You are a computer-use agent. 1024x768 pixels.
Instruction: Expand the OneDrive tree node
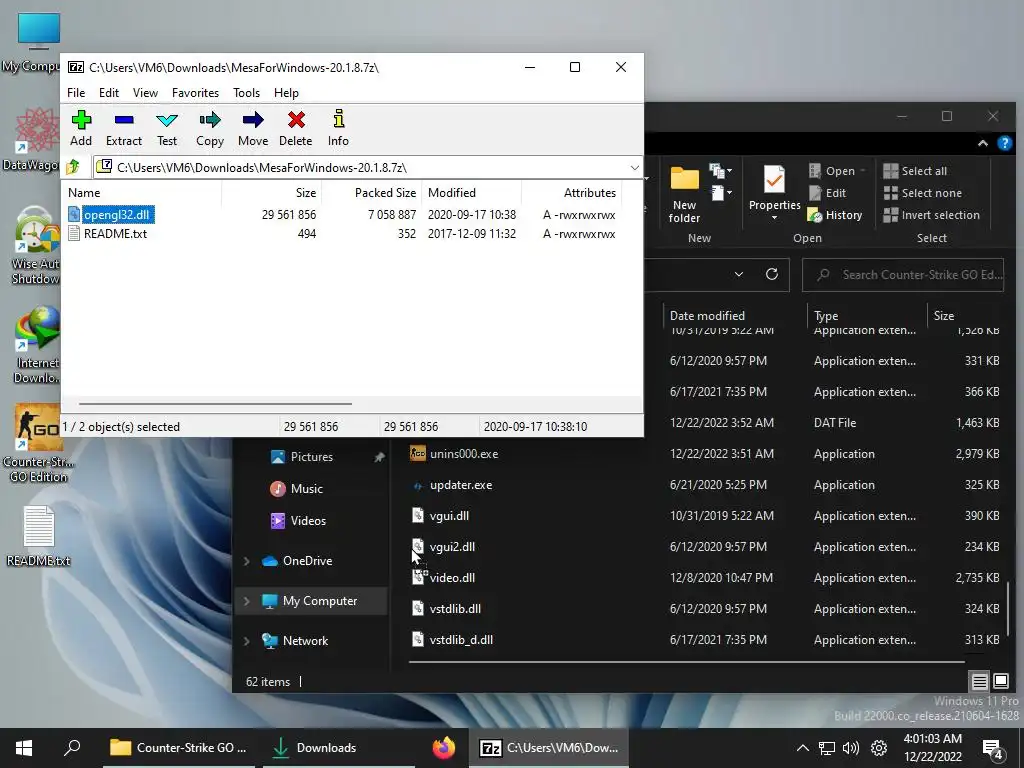[247, 561]
